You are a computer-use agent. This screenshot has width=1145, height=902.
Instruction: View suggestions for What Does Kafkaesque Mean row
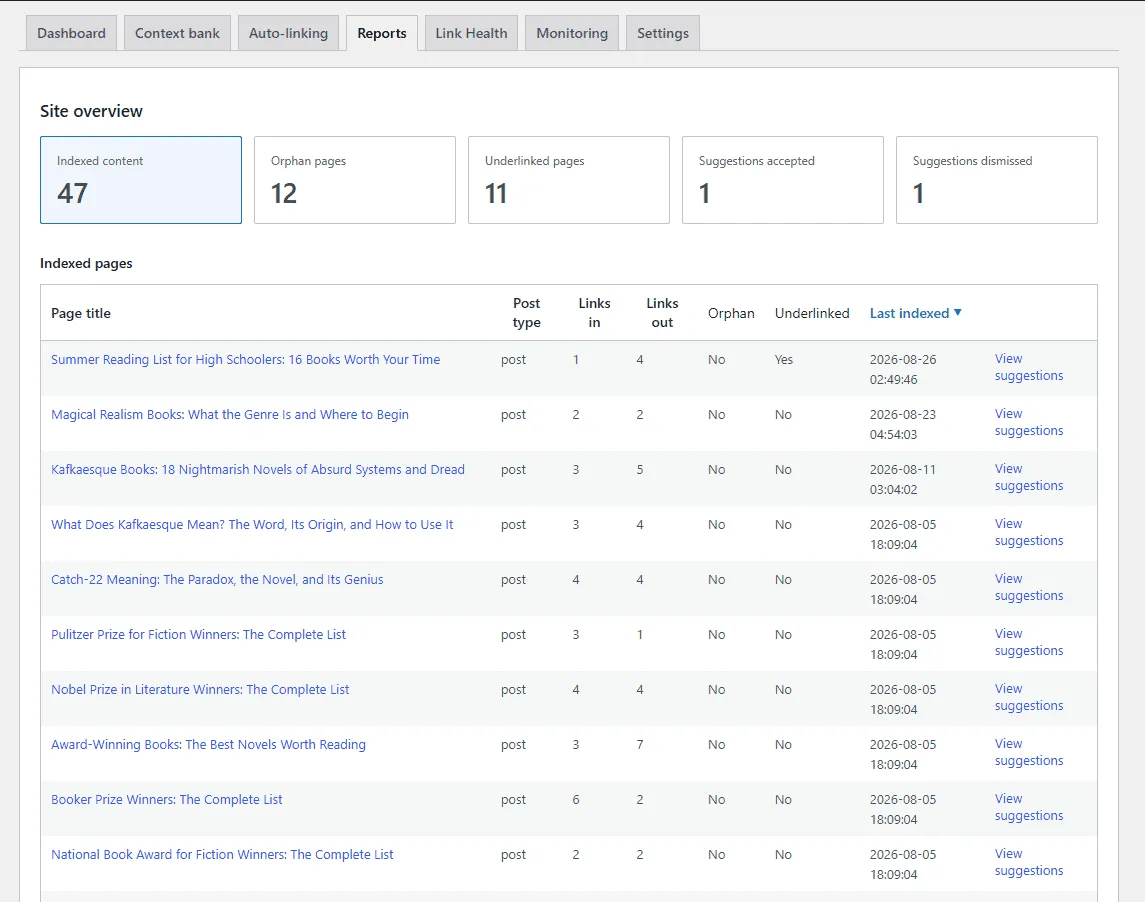tap(1029, 532)
